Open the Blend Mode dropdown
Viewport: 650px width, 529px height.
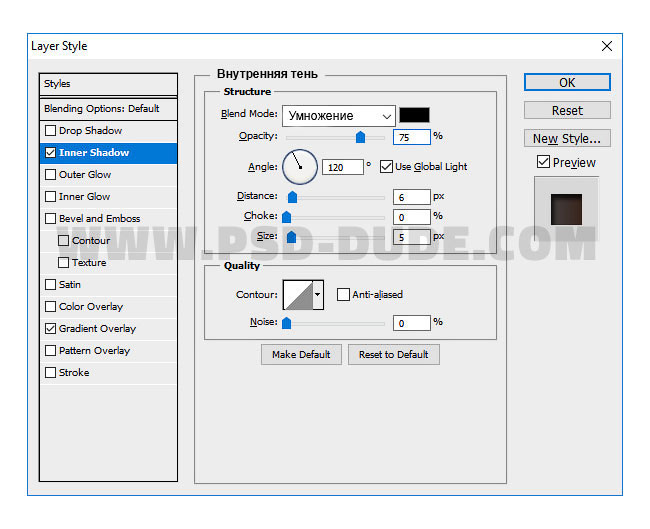[339, 116]
